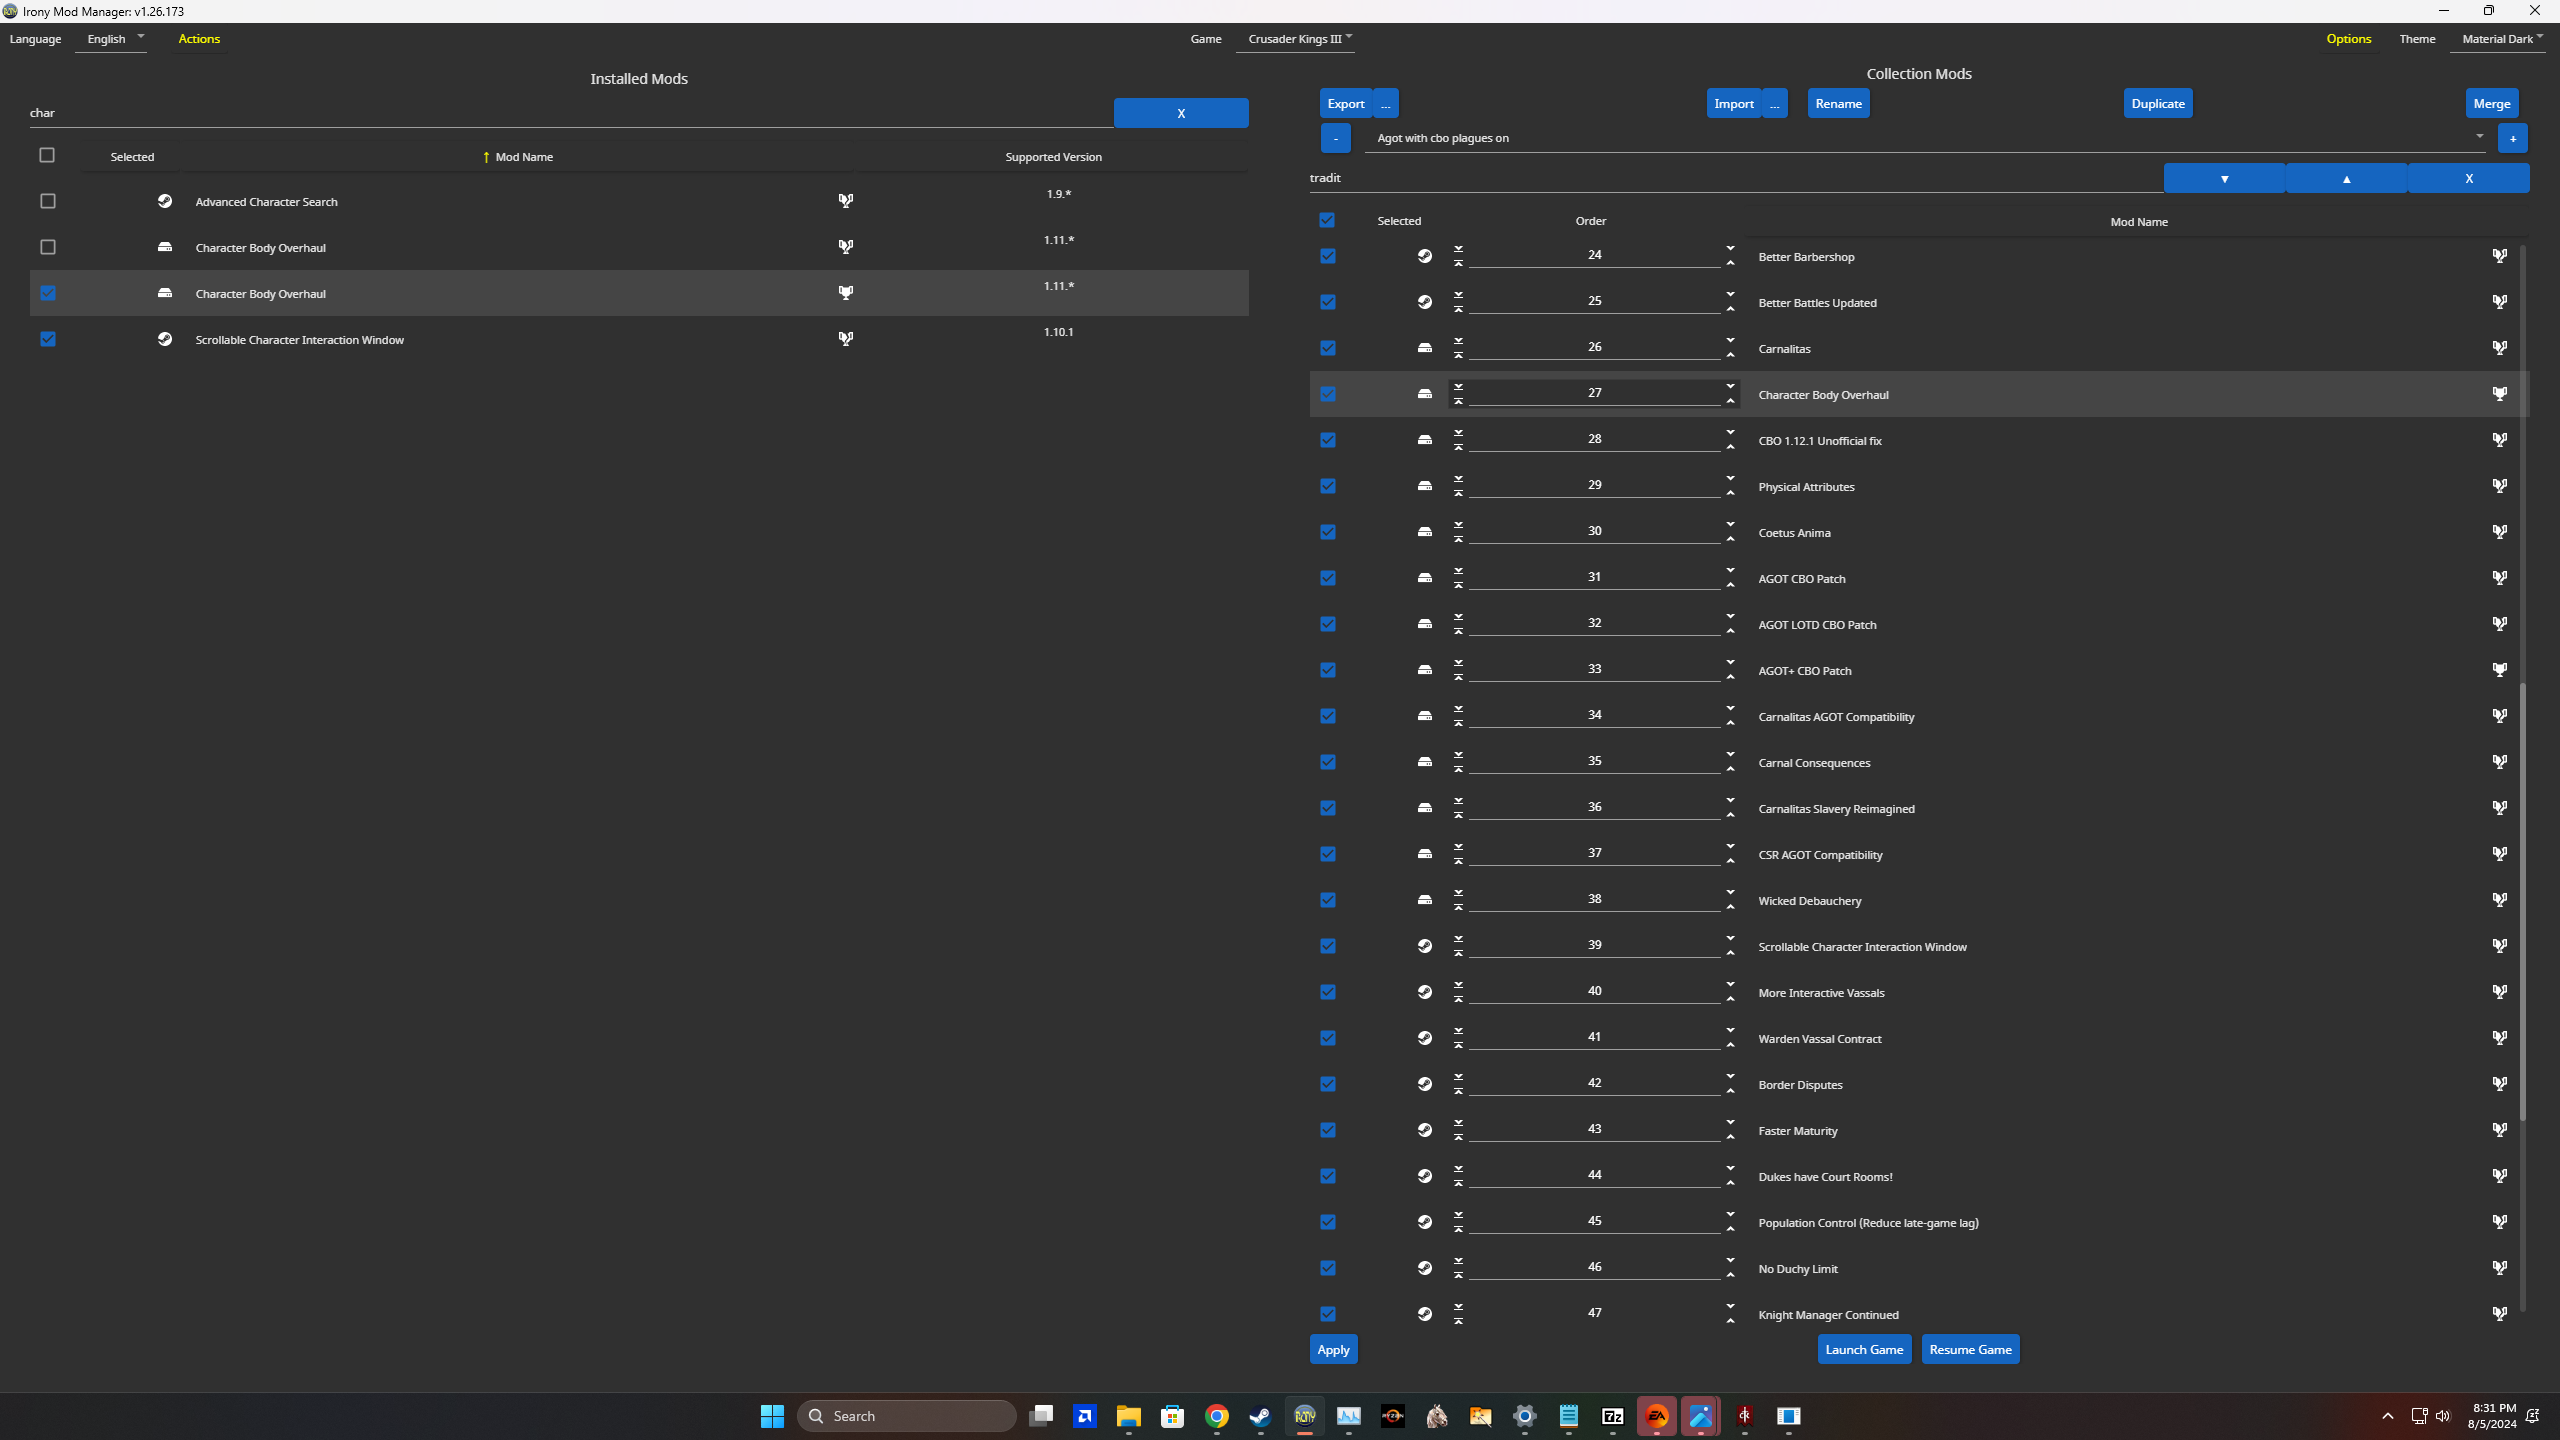Uncheck the Better Barbershop checkbox
This screenshot has height=1440, width=2560.
1328,256
